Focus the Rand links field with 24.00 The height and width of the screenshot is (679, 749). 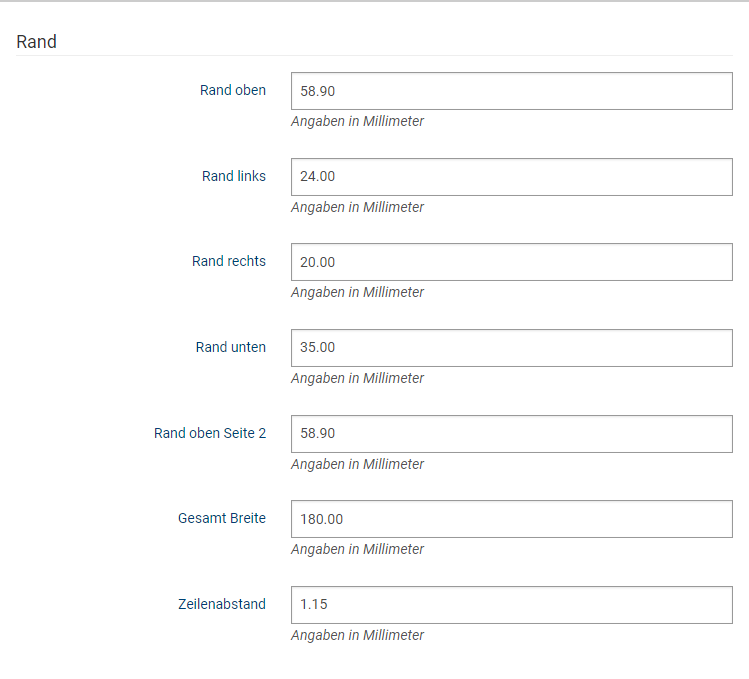click(x=512, y=177)
